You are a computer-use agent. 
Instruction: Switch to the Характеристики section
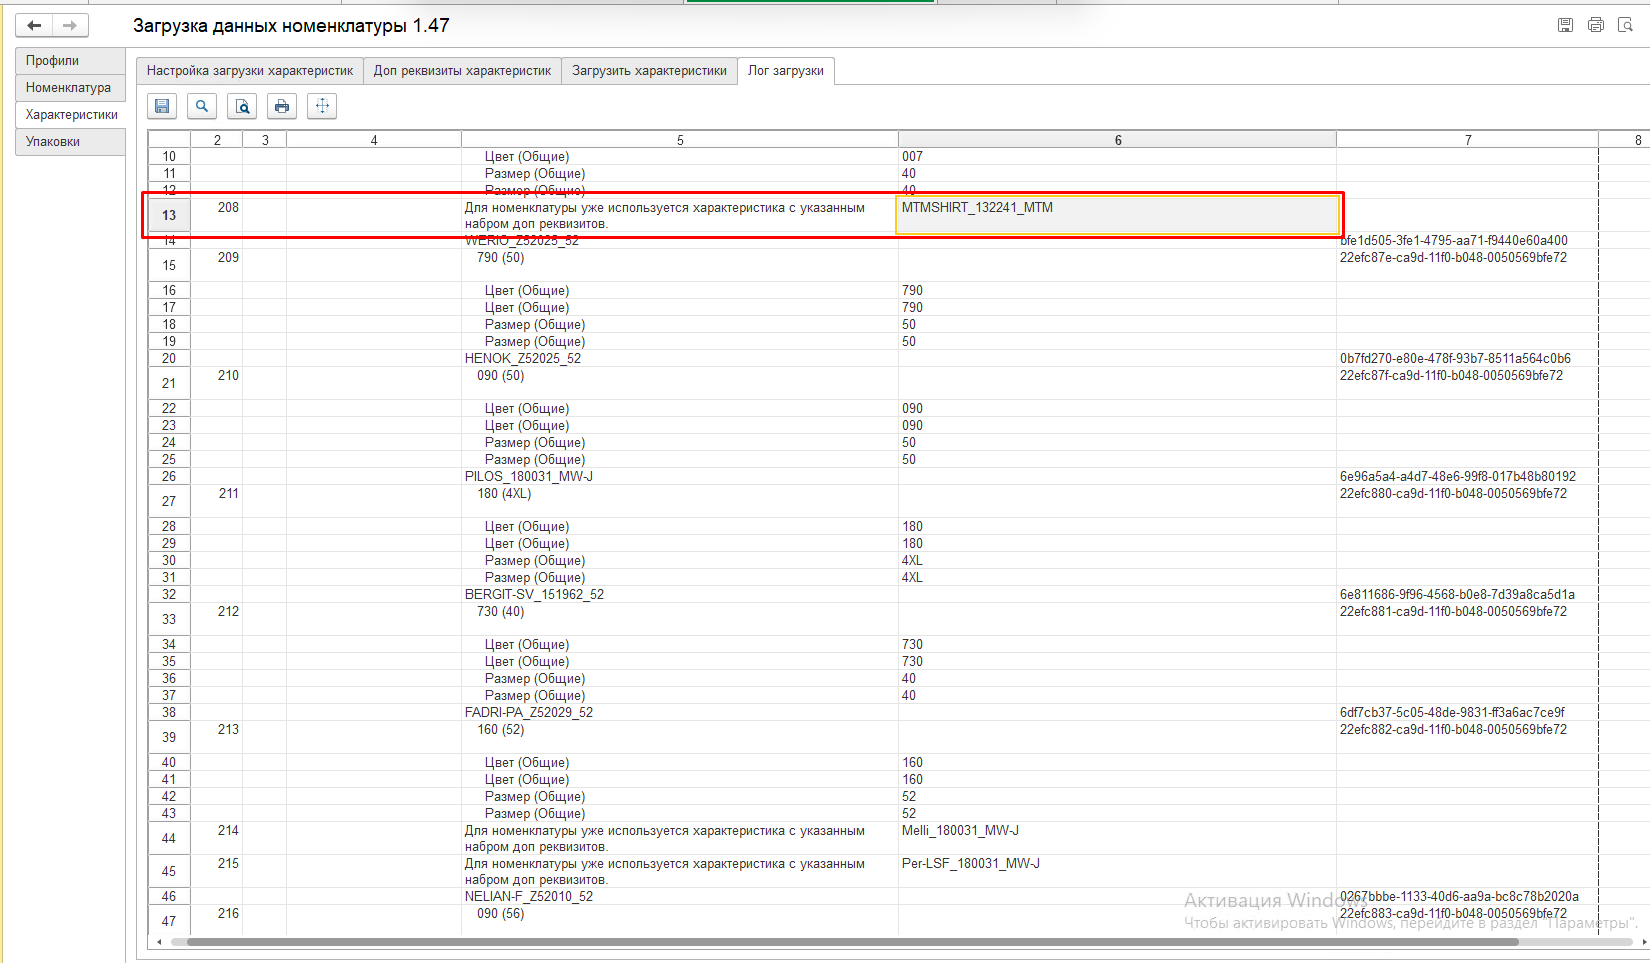coord(70,115)
